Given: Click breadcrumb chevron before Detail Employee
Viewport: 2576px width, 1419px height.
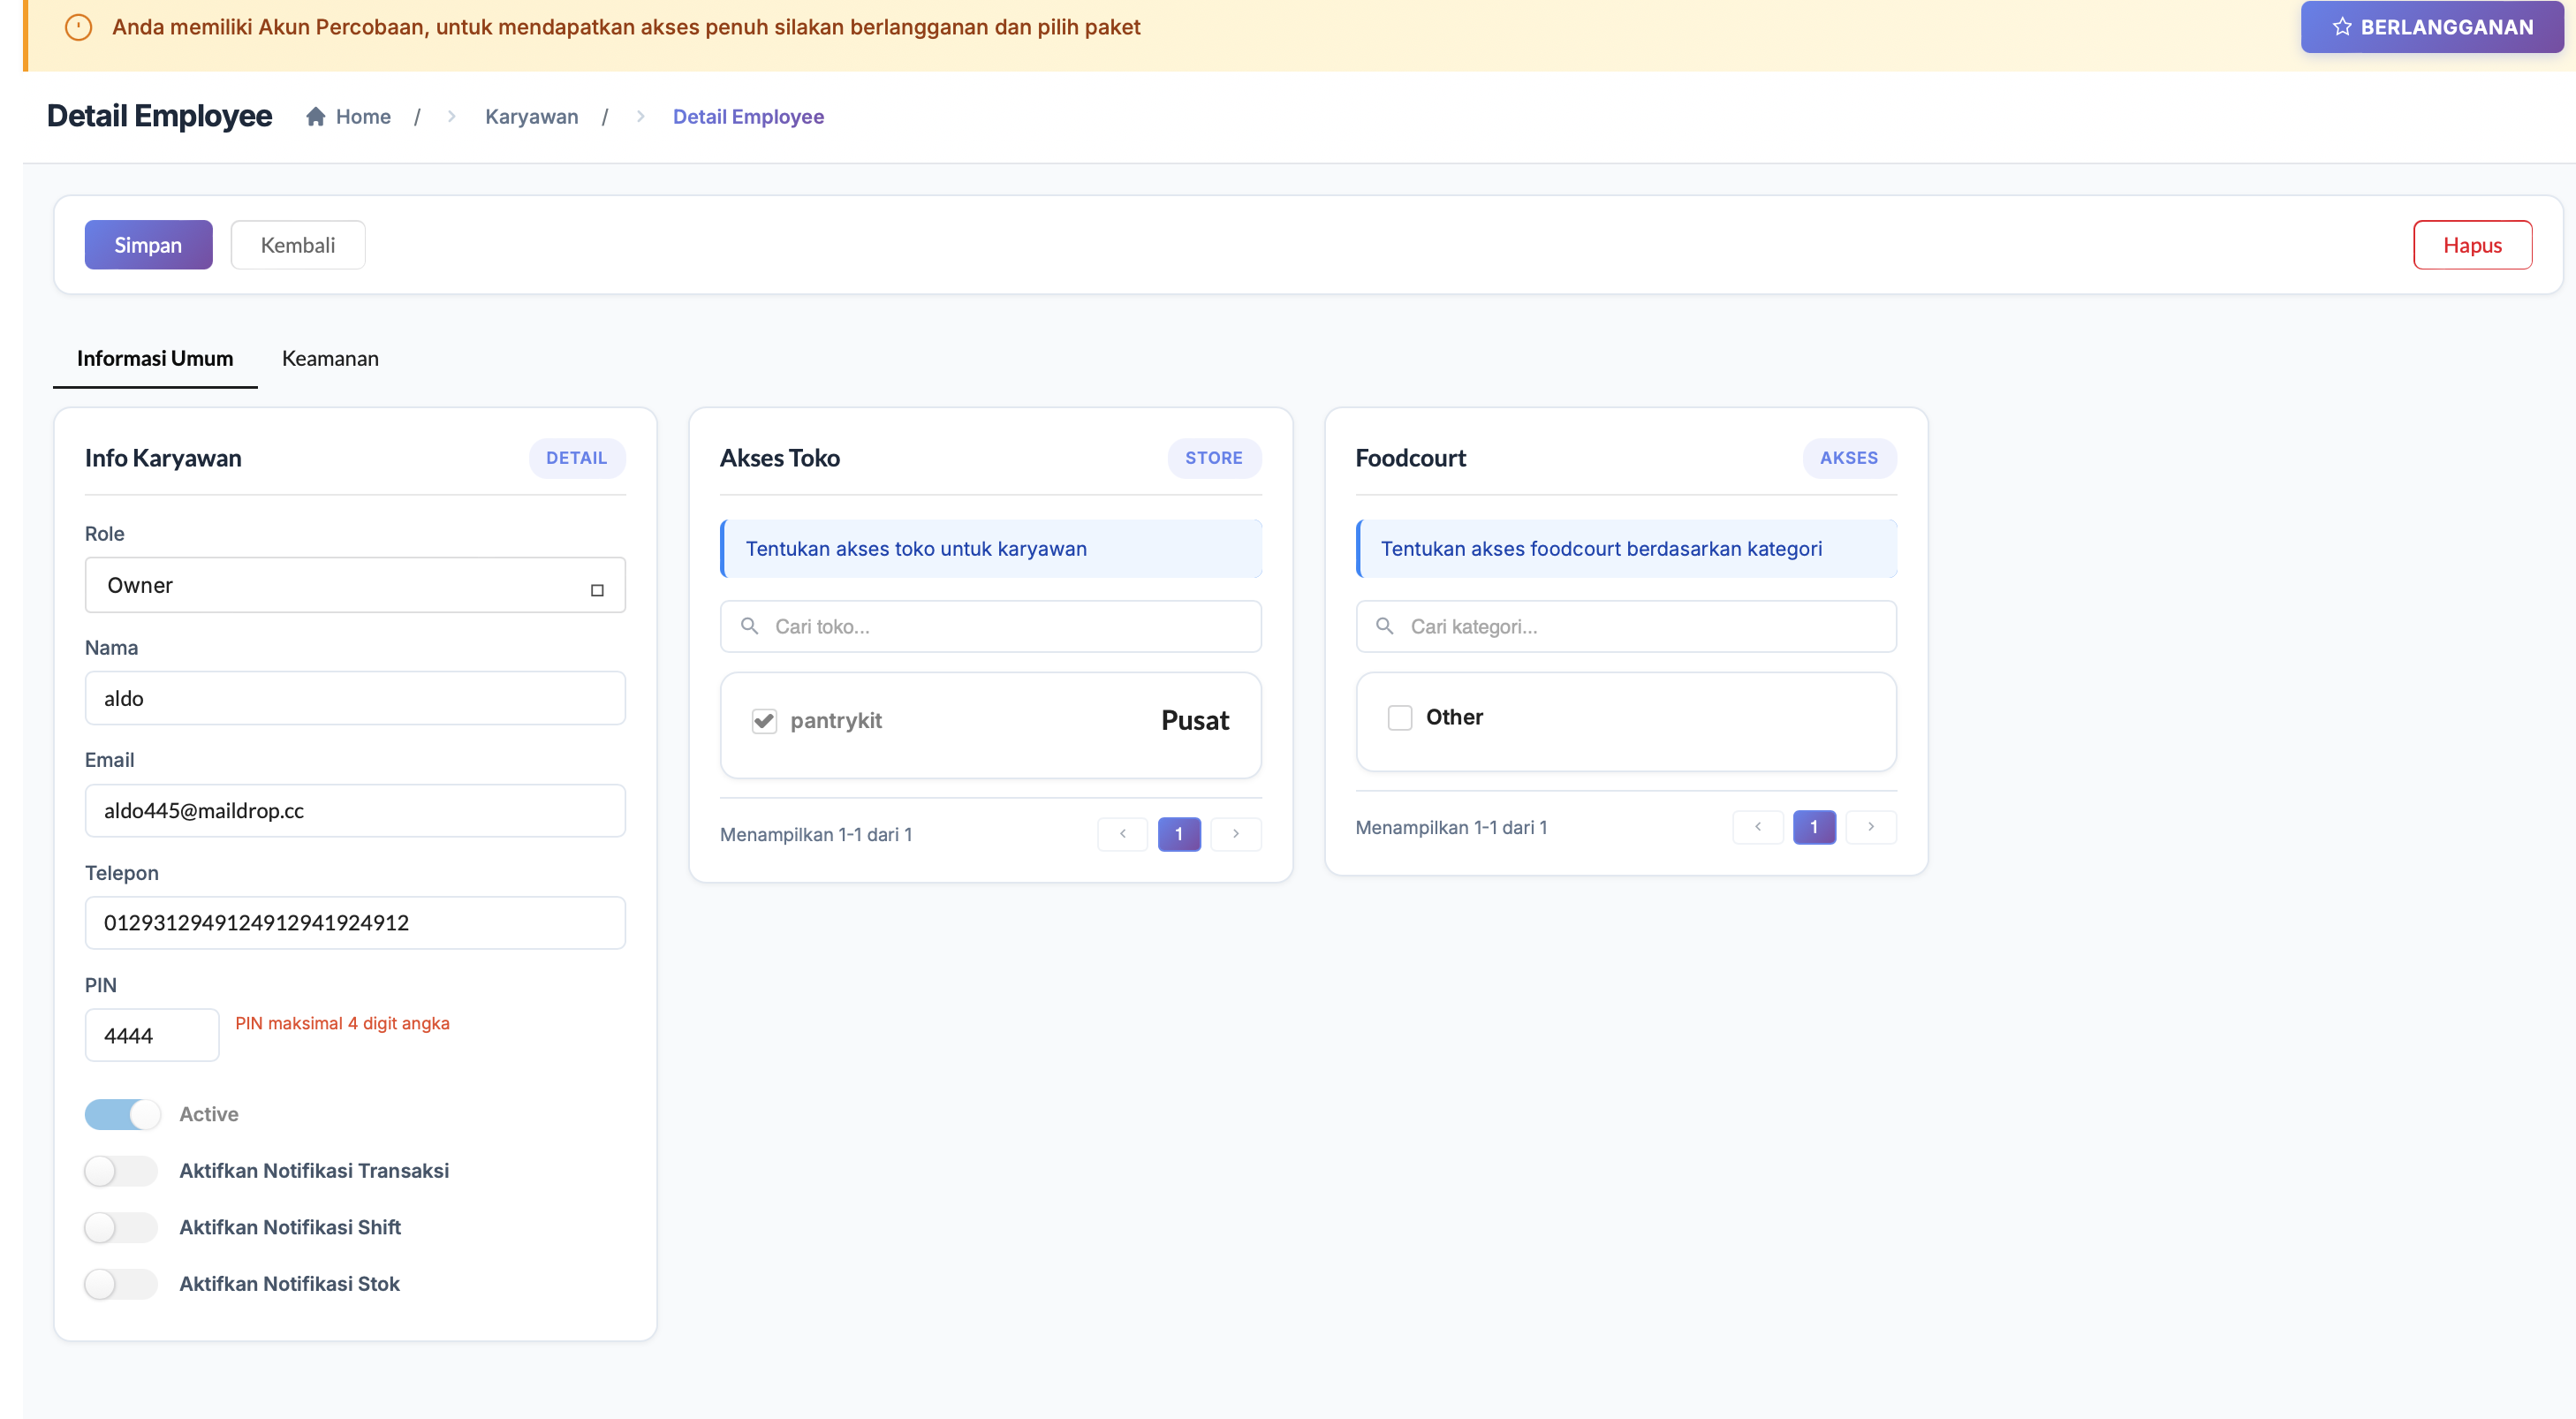Looking at the screenshot, I should click(x=640, y=117).
